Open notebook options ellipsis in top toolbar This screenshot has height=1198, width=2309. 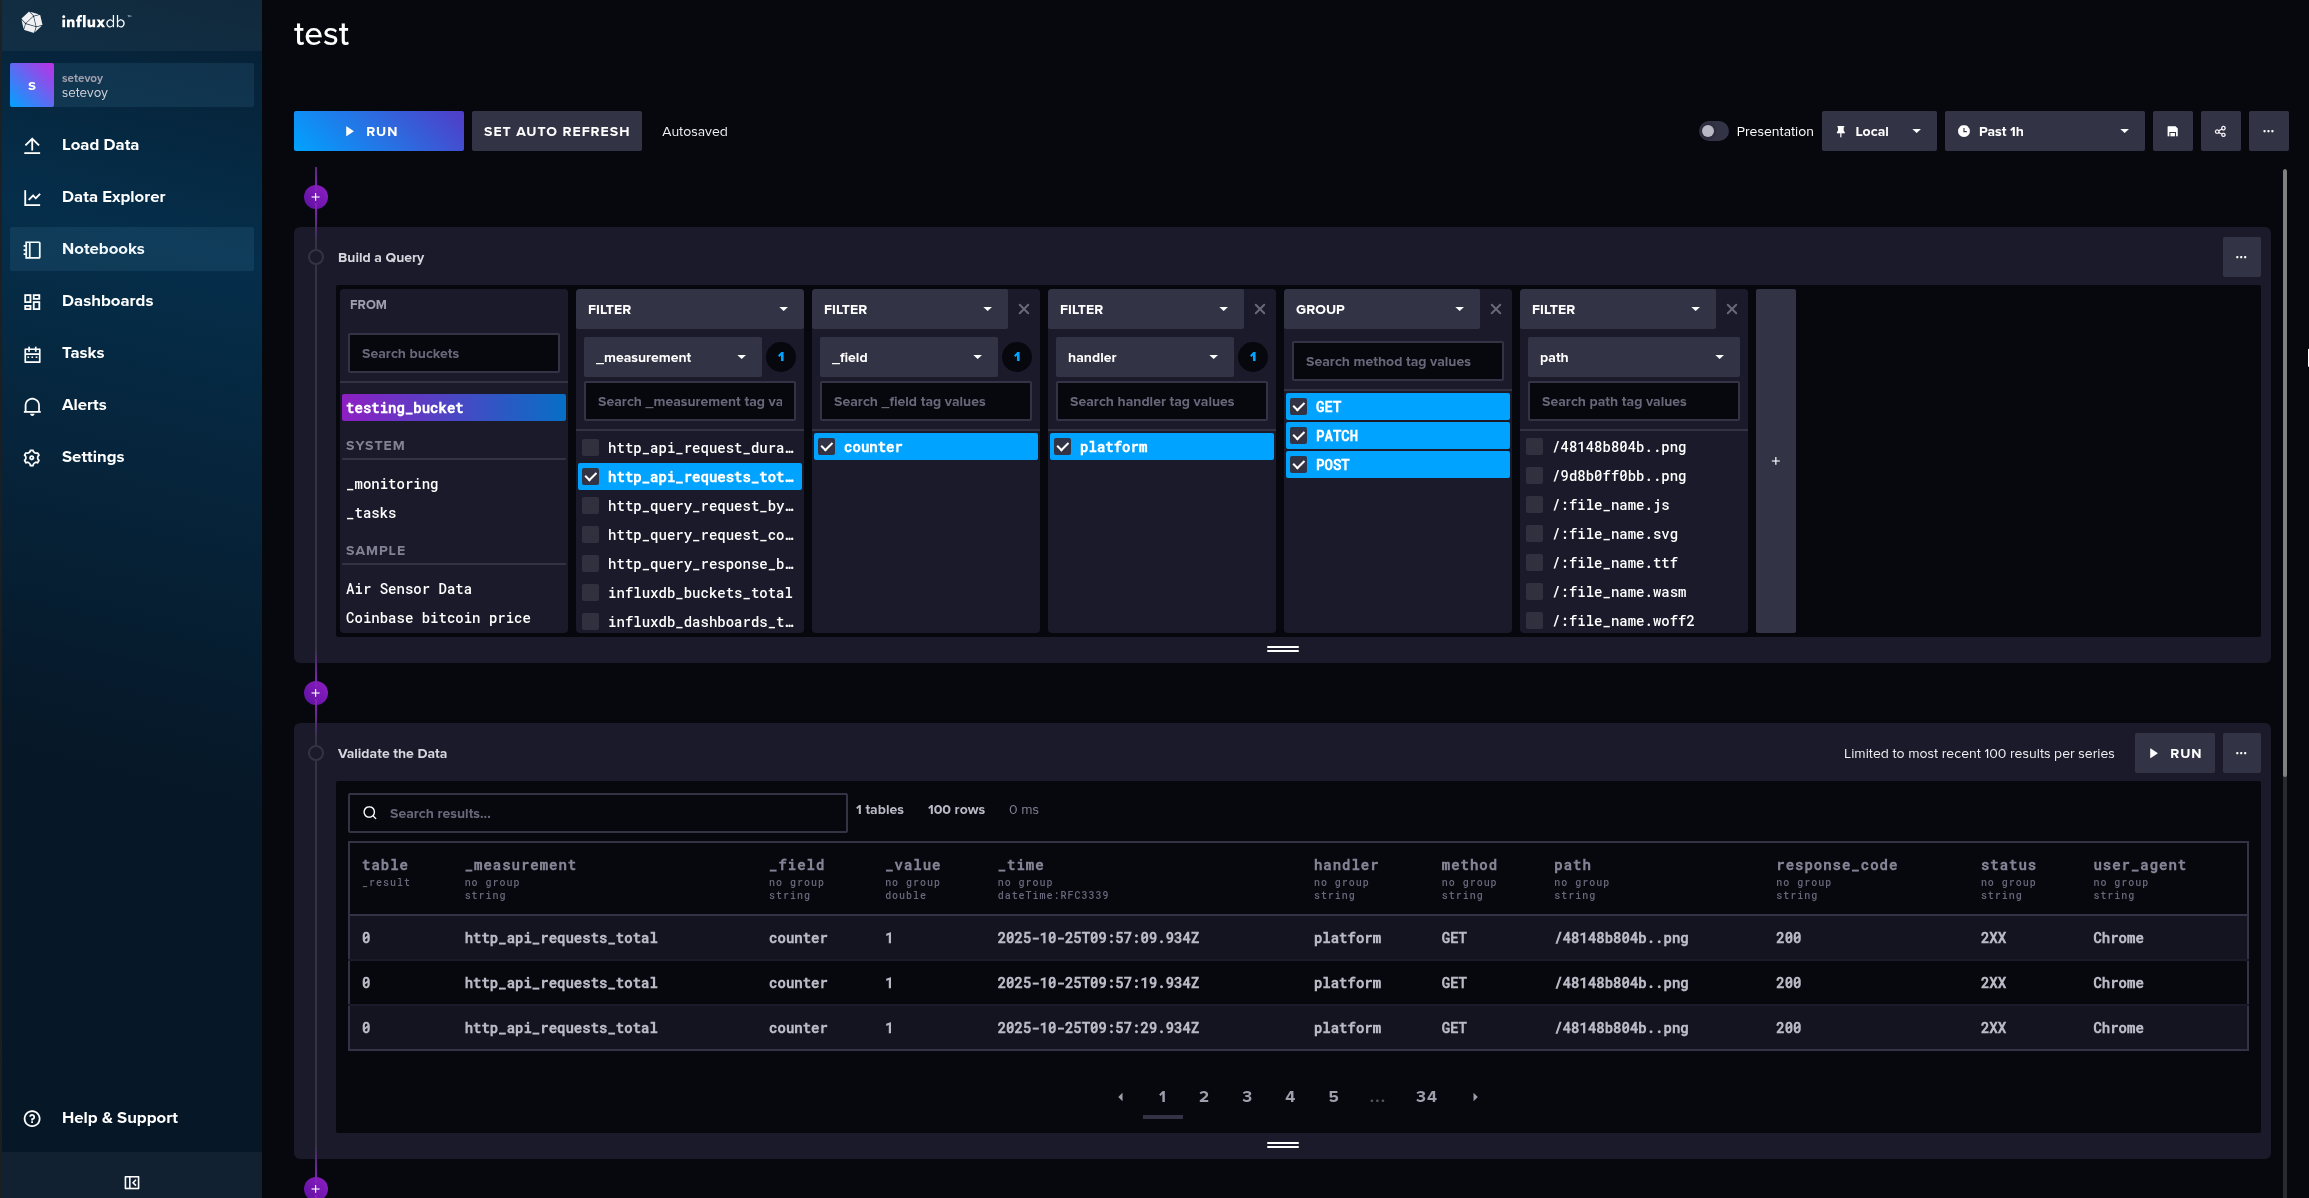point(2268,131)
